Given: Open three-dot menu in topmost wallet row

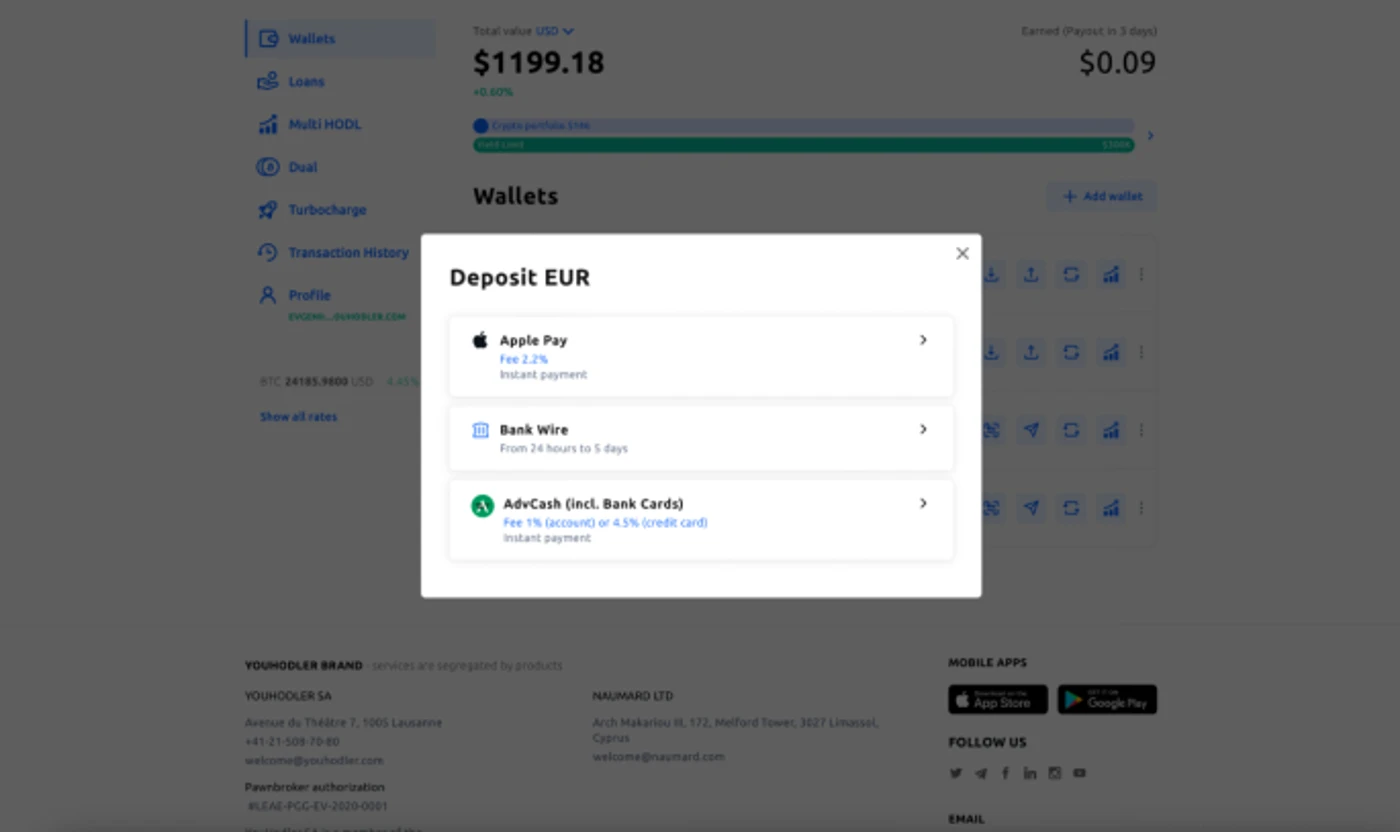Looking at the screenshot, I should [x=1141, y=274].
